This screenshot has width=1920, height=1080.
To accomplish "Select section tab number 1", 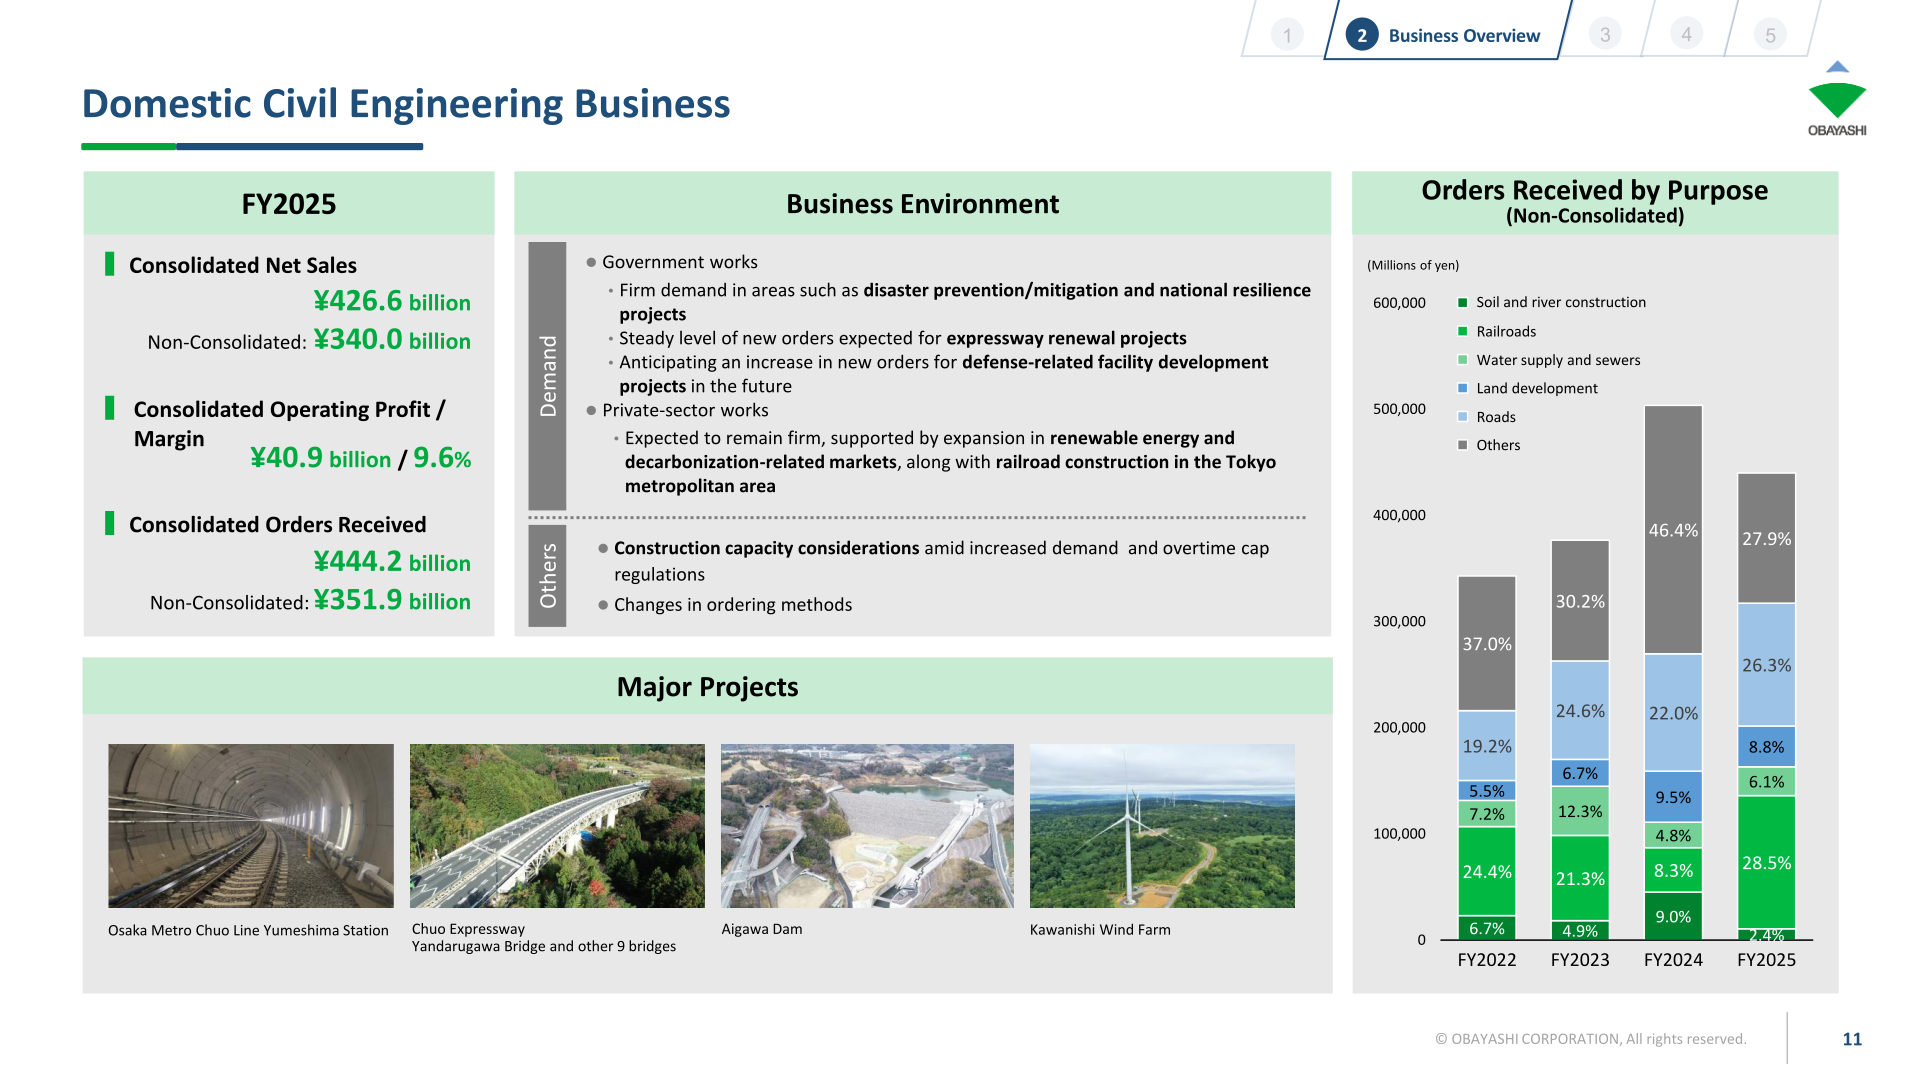I will click(1287, 34).
